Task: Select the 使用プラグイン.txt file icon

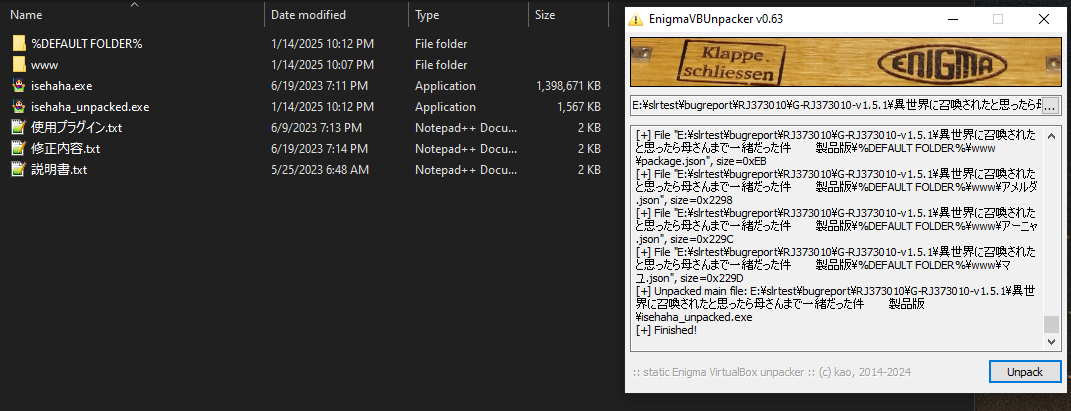Action: 18,128
